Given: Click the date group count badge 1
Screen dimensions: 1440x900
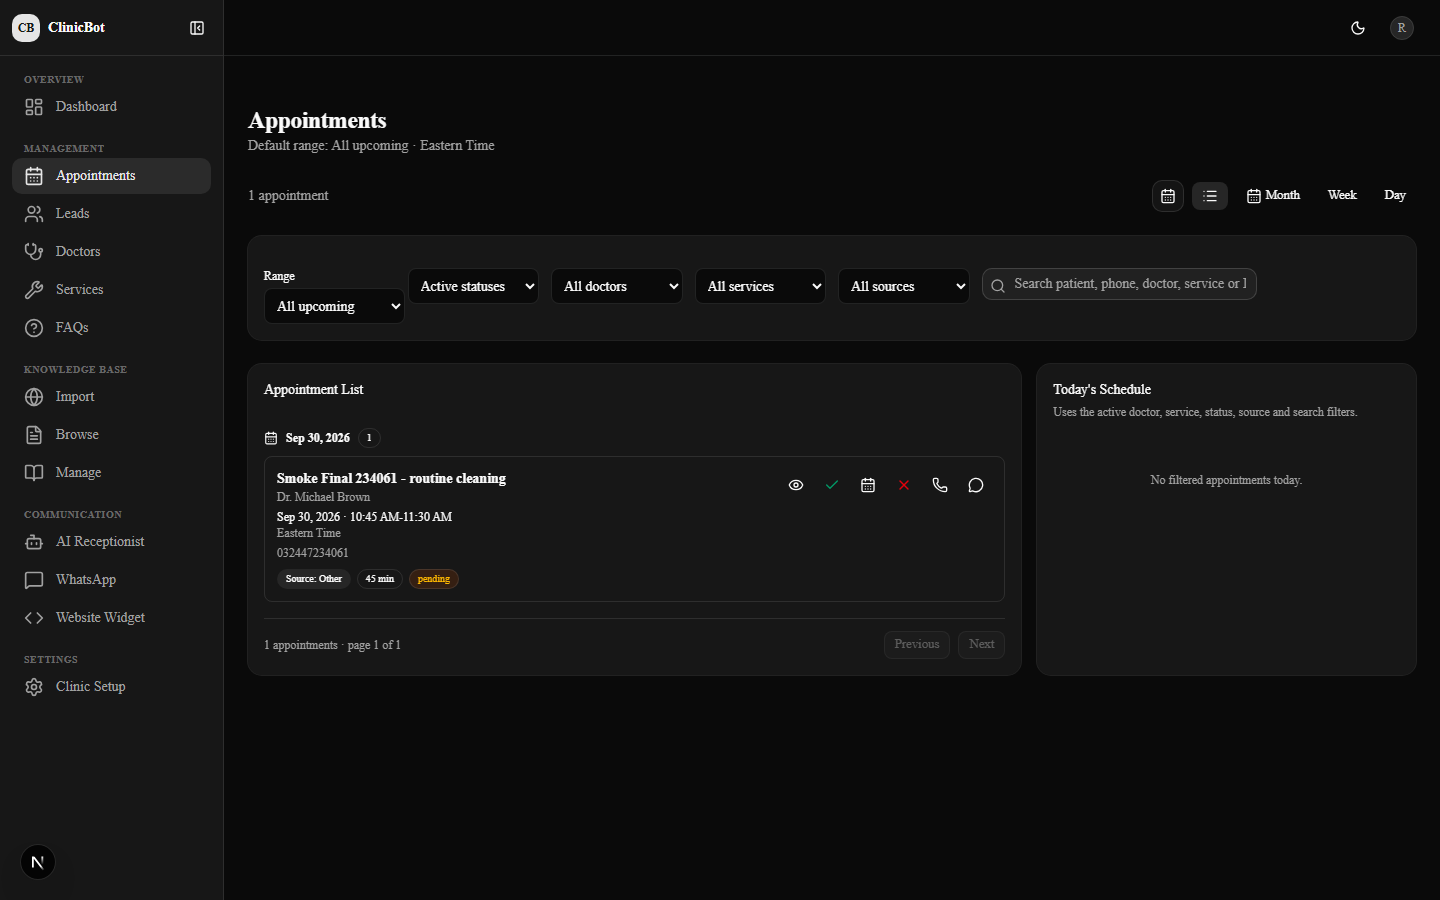Looking at the screenshot, I should pos(369,438).
